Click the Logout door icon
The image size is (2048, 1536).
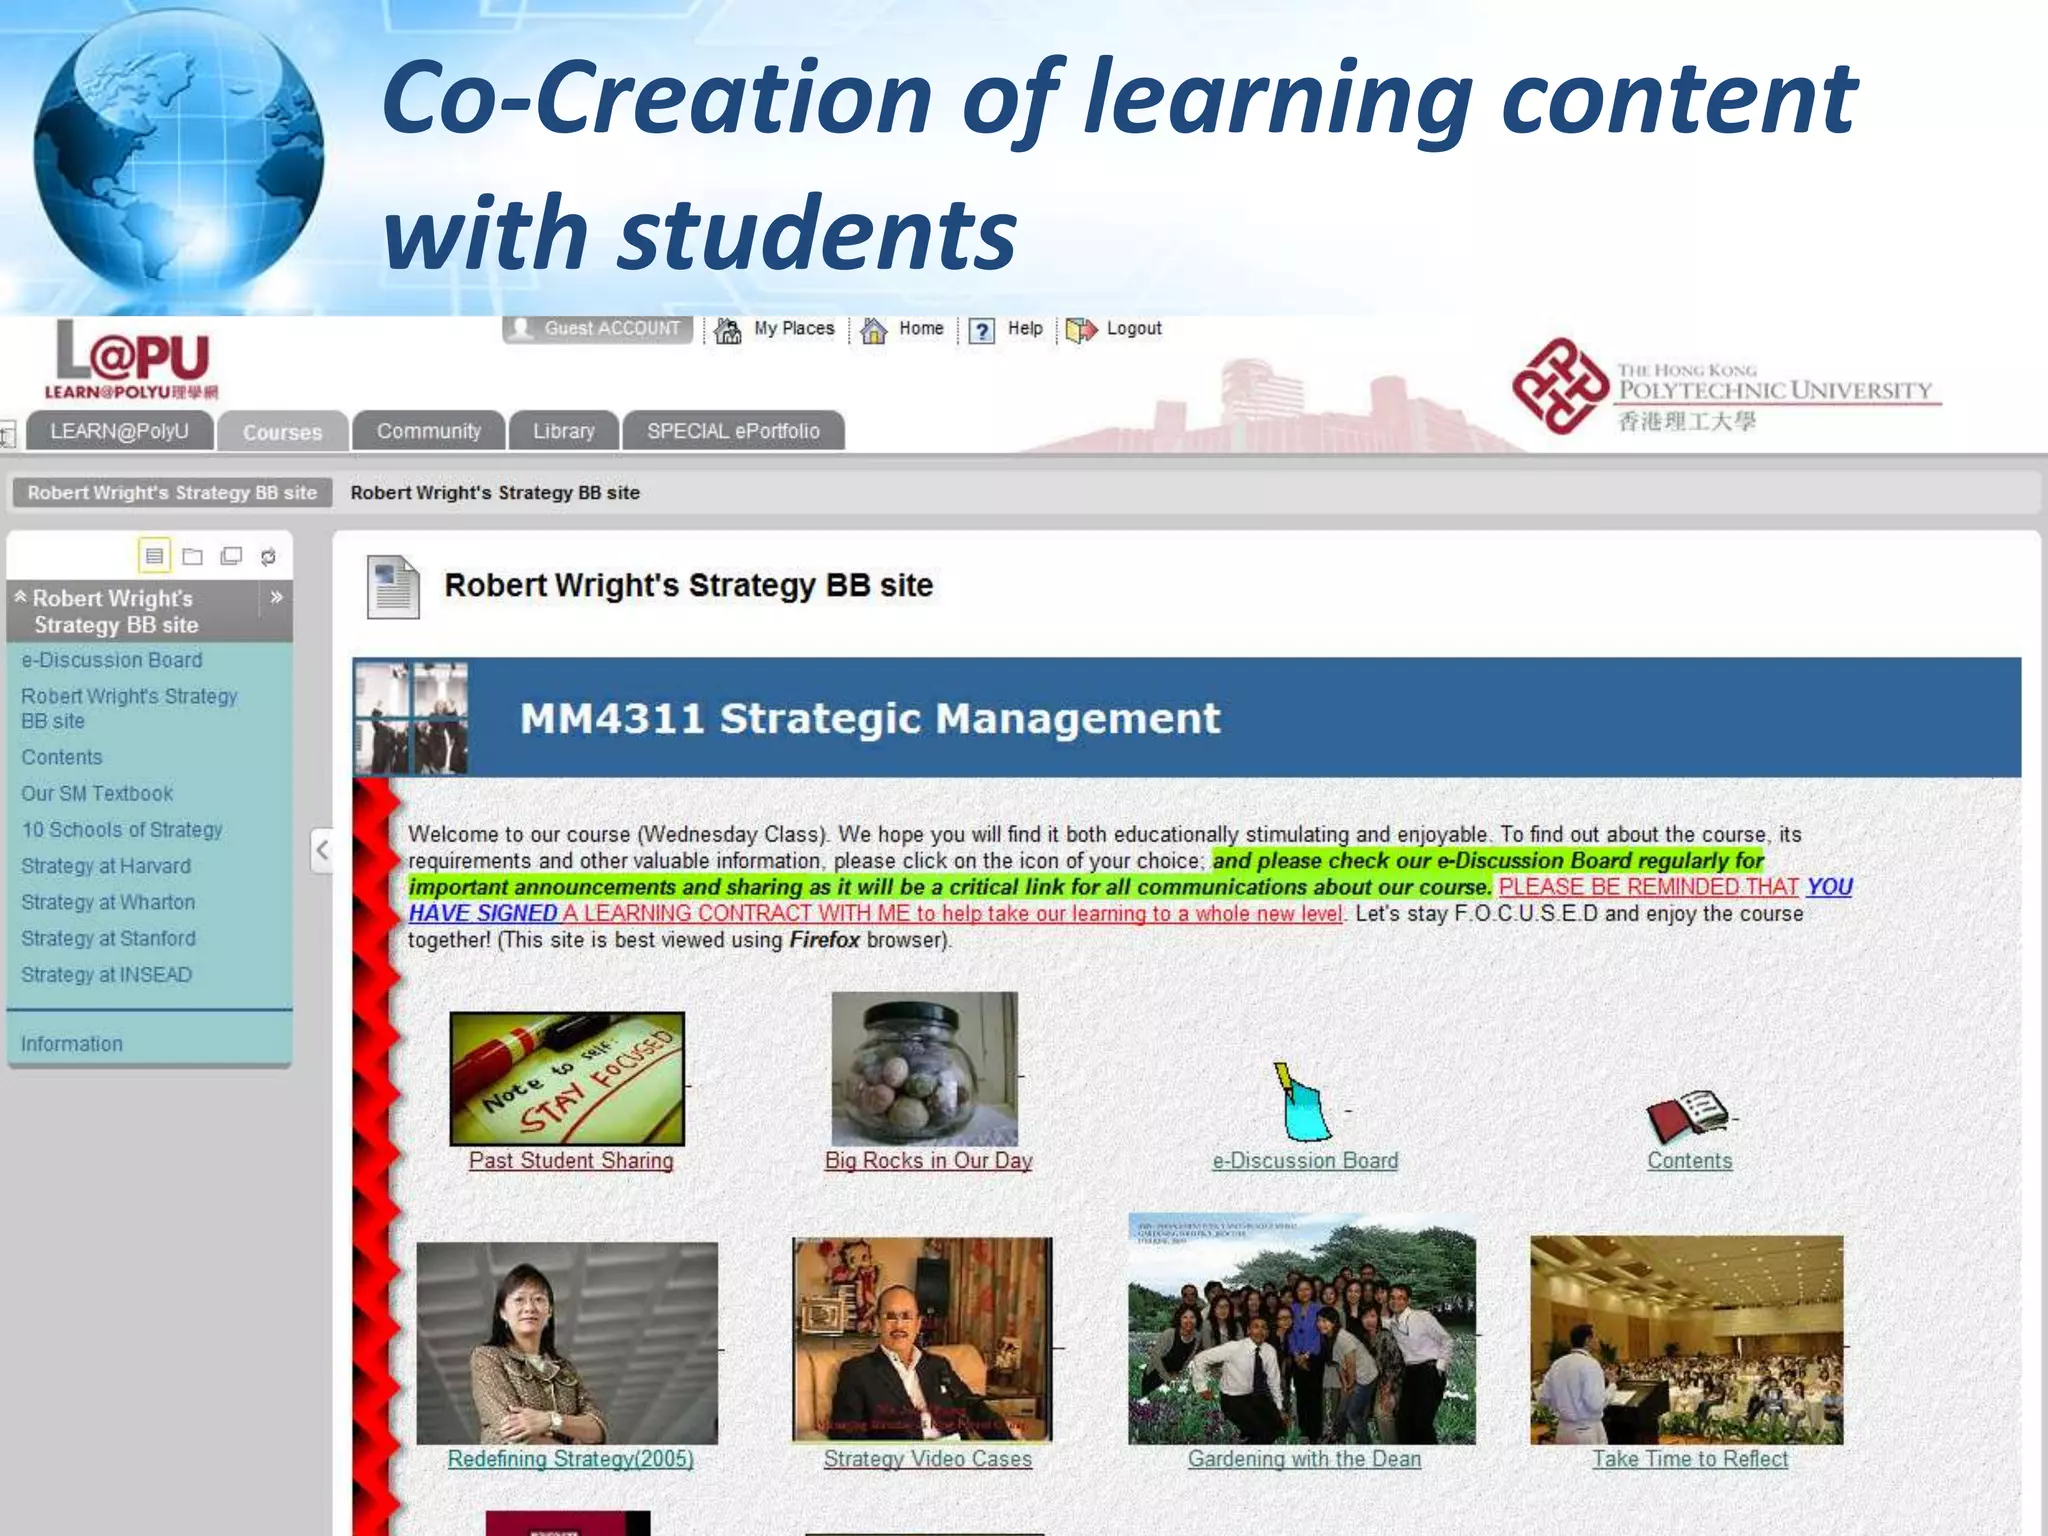[x=1081, y=330]
